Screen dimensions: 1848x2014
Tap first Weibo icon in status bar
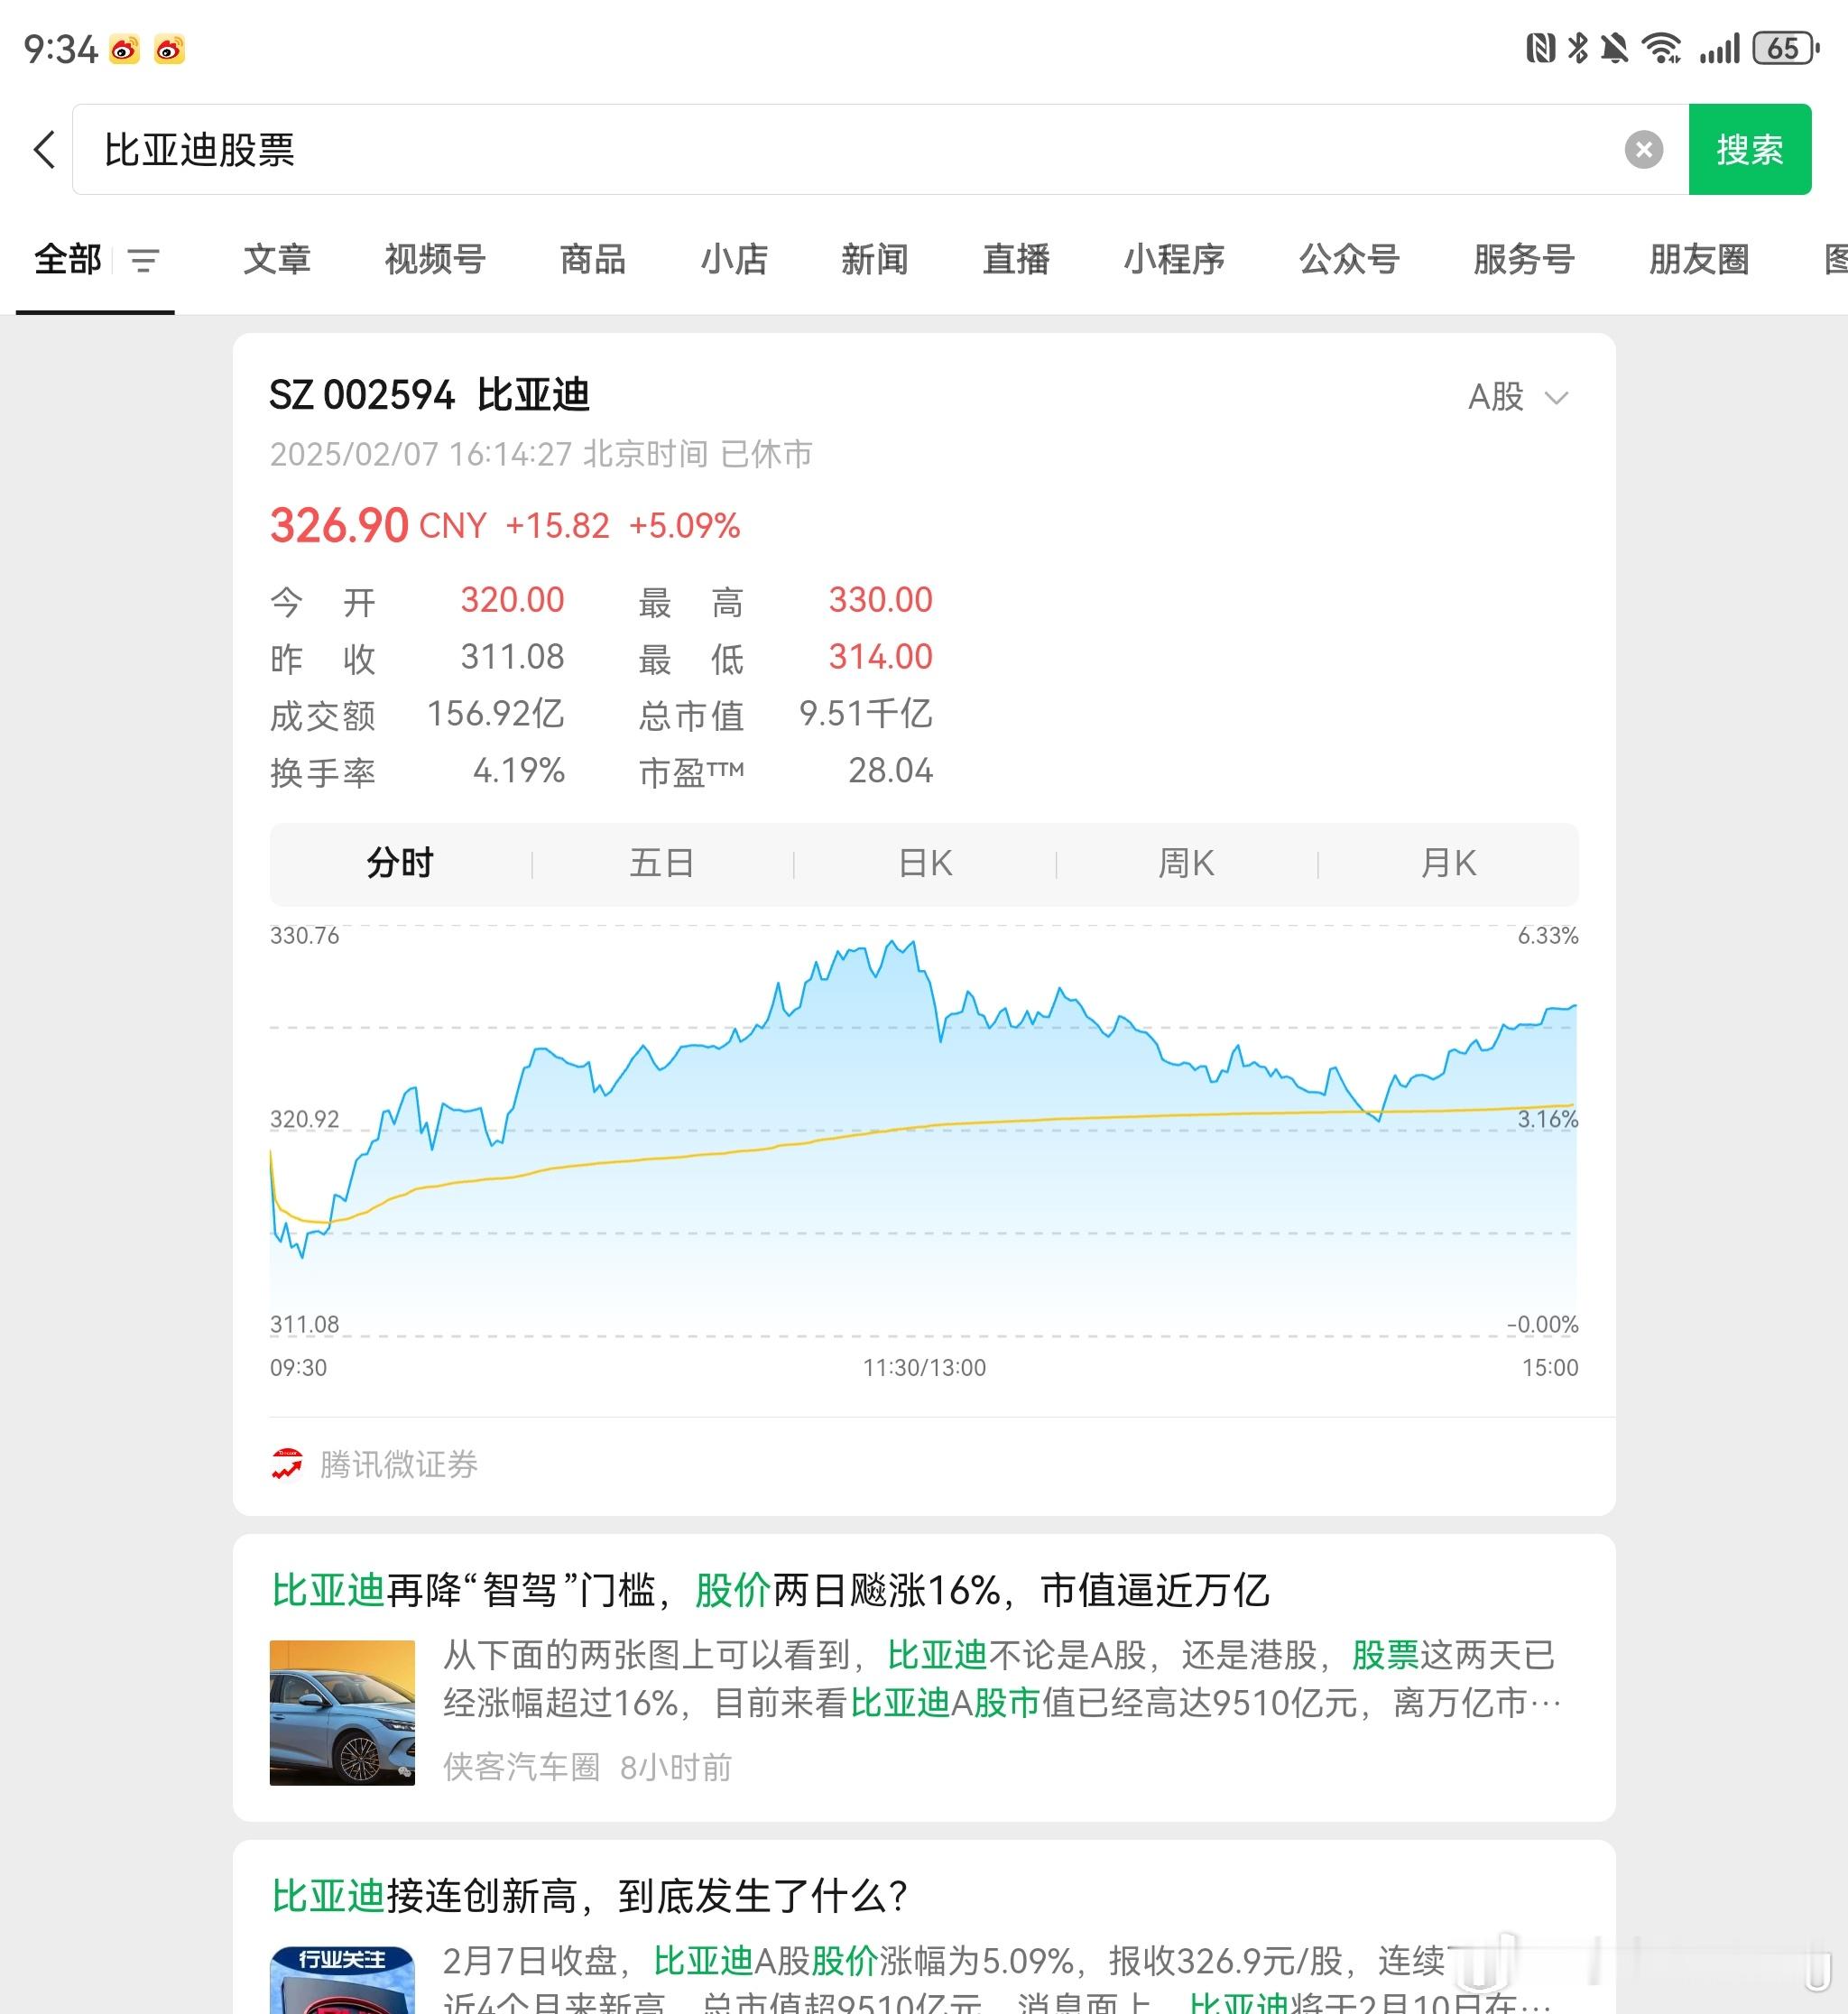[x=124, y=48]
